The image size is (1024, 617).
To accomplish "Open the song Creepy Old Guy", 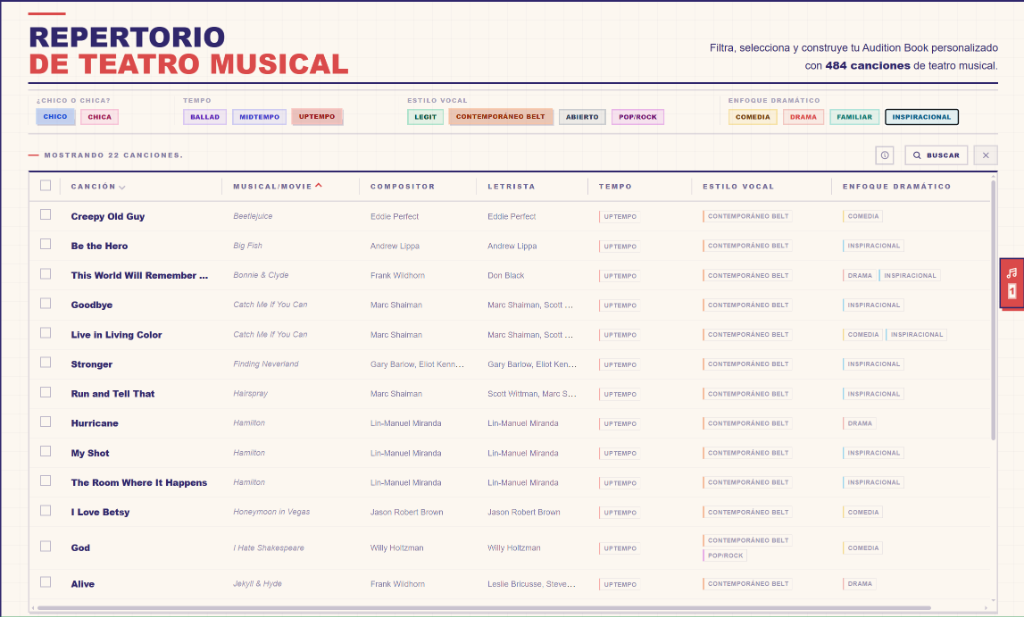I will pos(108,217).
